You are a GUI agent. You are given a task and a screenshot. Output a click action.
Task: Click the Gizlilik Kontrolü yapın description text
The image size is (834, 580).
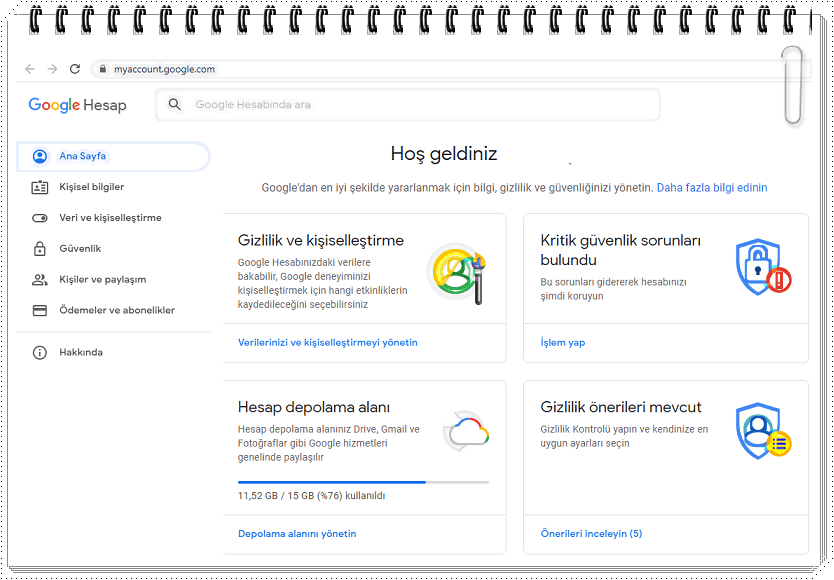(x=624, y=436)
